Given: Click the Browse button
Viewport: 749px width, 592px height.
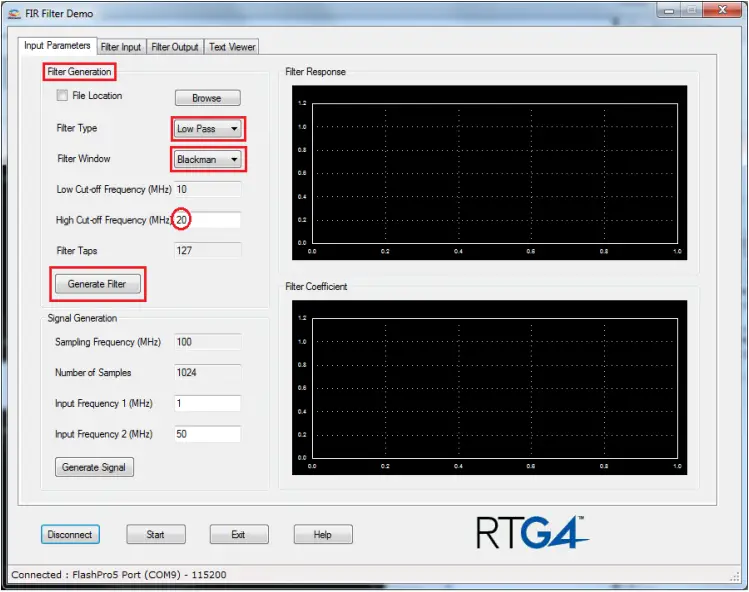Looking at the screenshot, I should coord(207,98).
